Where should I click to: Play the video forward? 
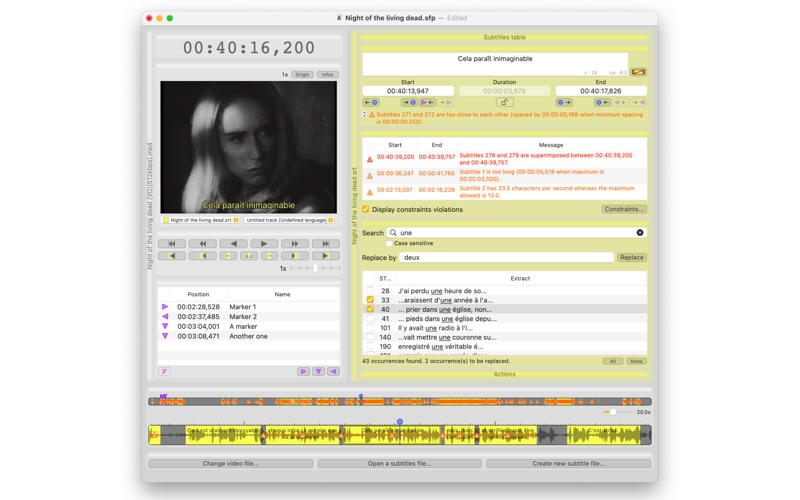pos(264,244)
